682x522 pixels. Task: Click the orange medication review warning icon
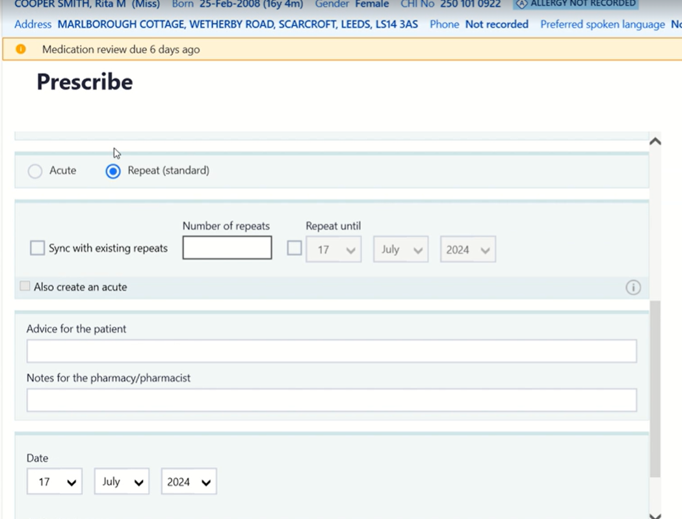pyautogui.click(x=20, y=49)
